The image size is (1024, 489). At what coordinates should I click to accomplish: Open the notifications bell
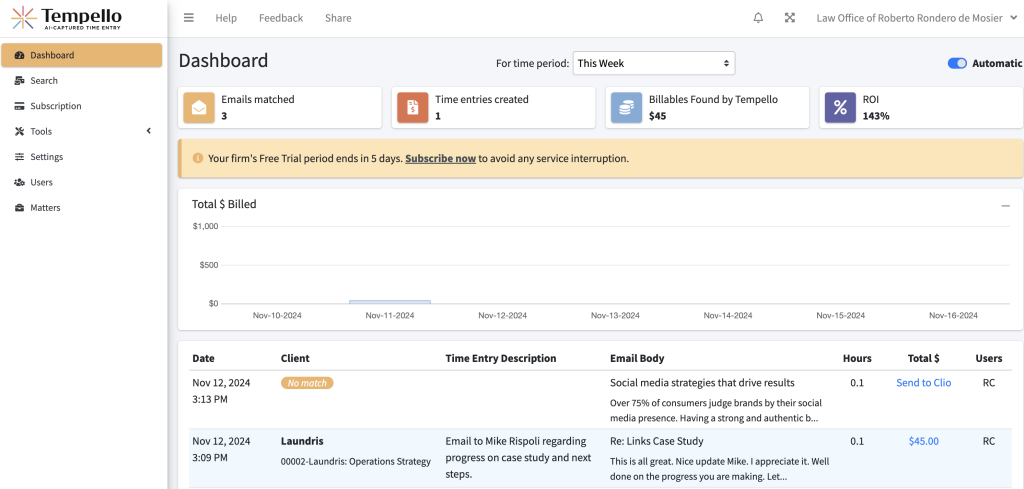click(758, 18)
